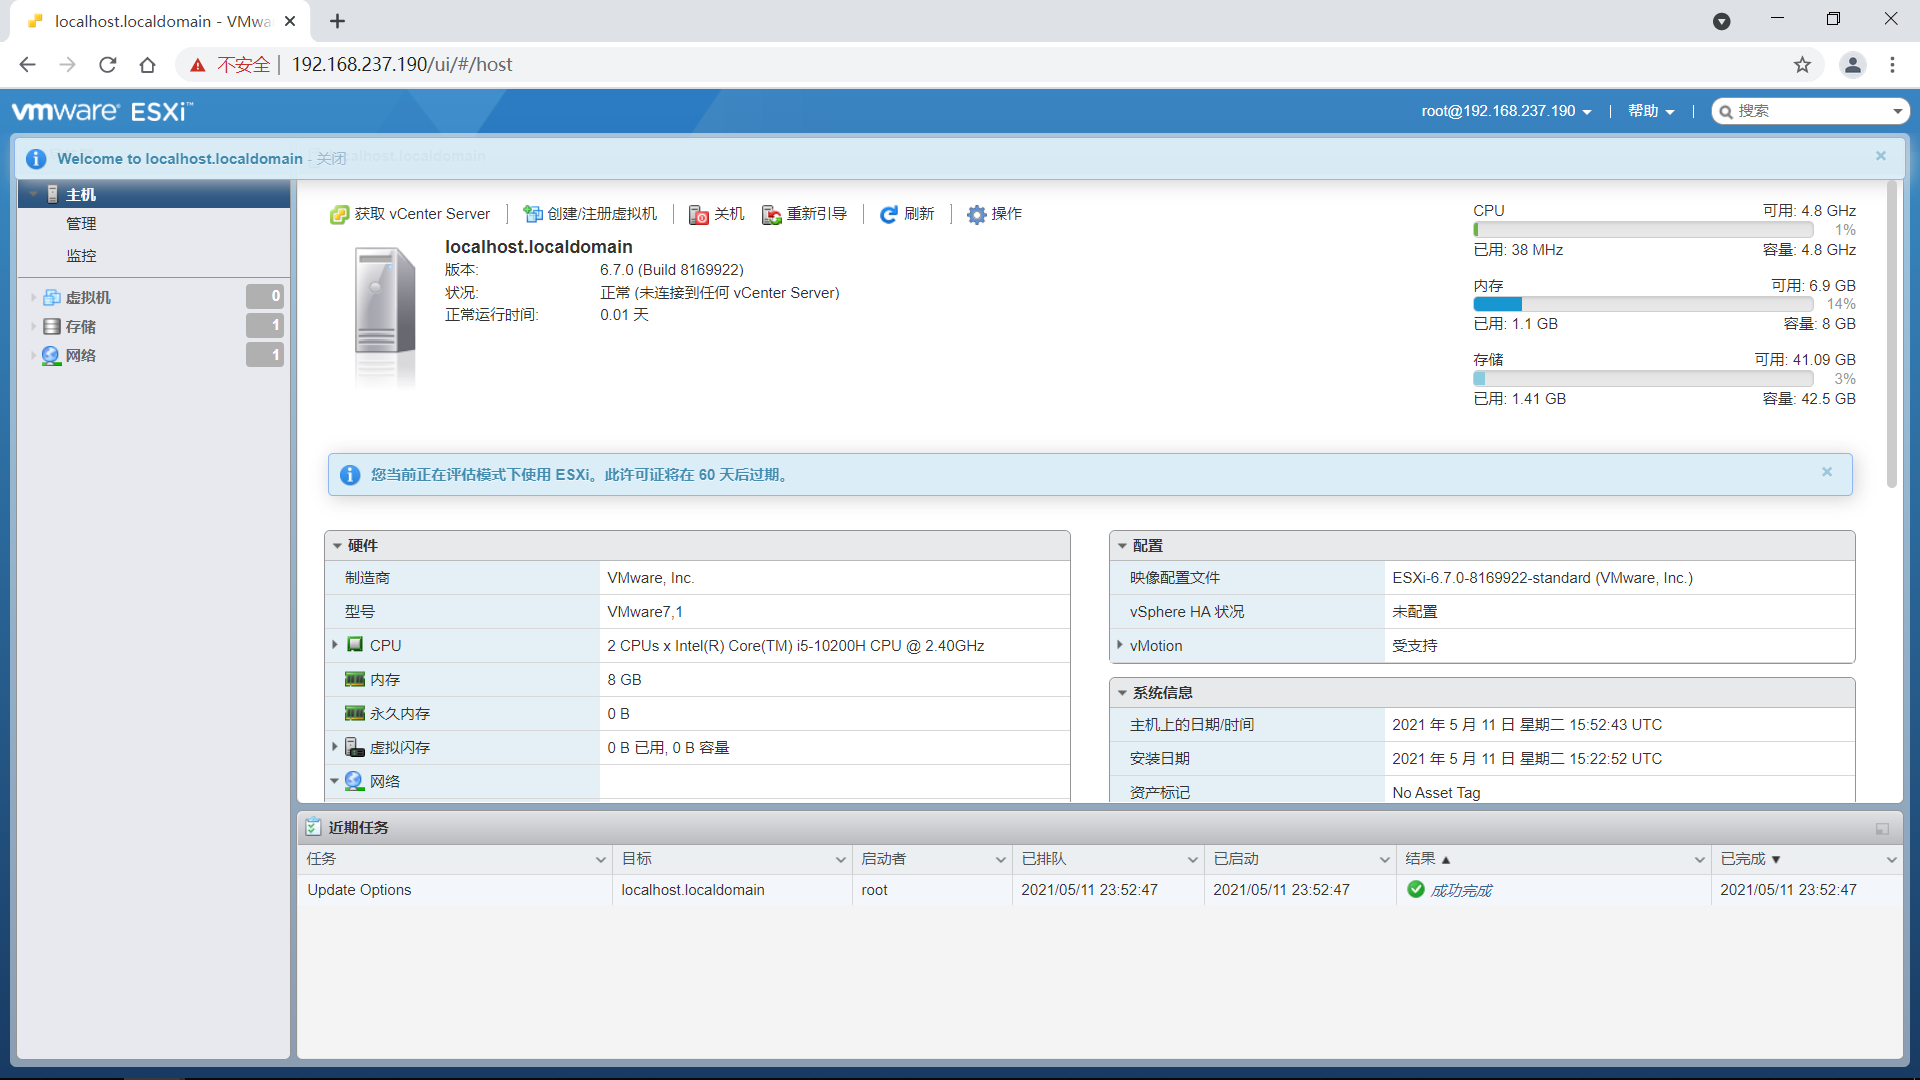This screenshot has width=1920, height=1080.
Task: Expand the vMotion configuration row
Action: coord(1119,645)
